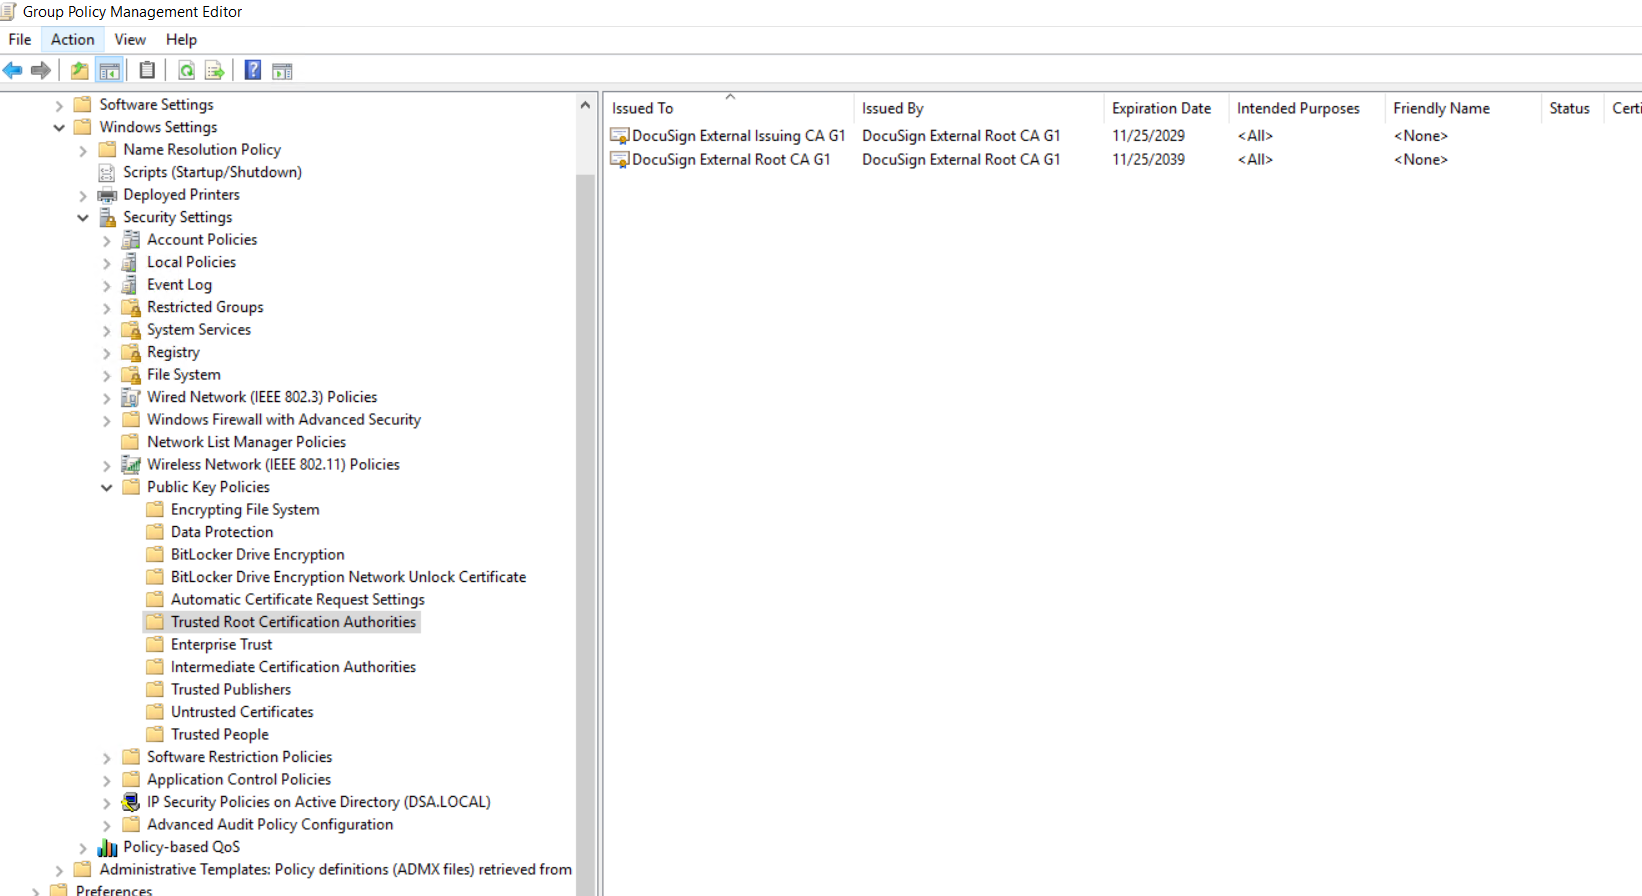Click the Forward arrow toolbar icon
The height and width of the screenshot is (896, 1642).
click(41, 70)
